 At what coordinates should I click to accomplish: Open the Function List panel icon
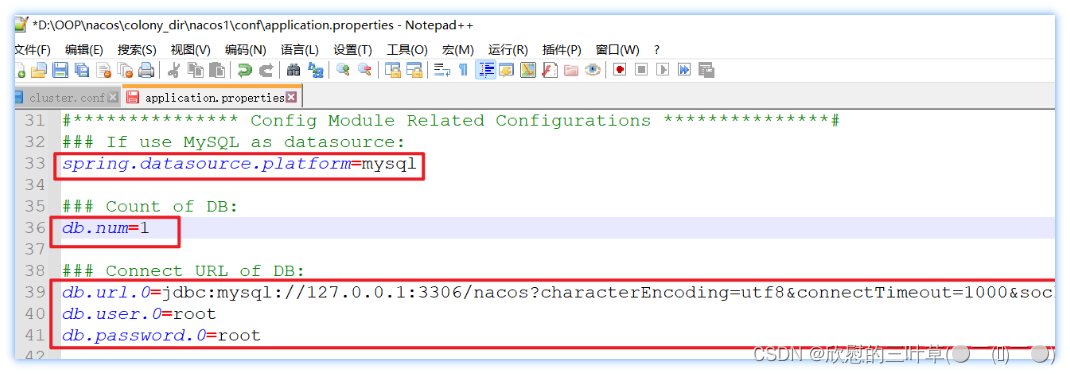tap(549, 70)
